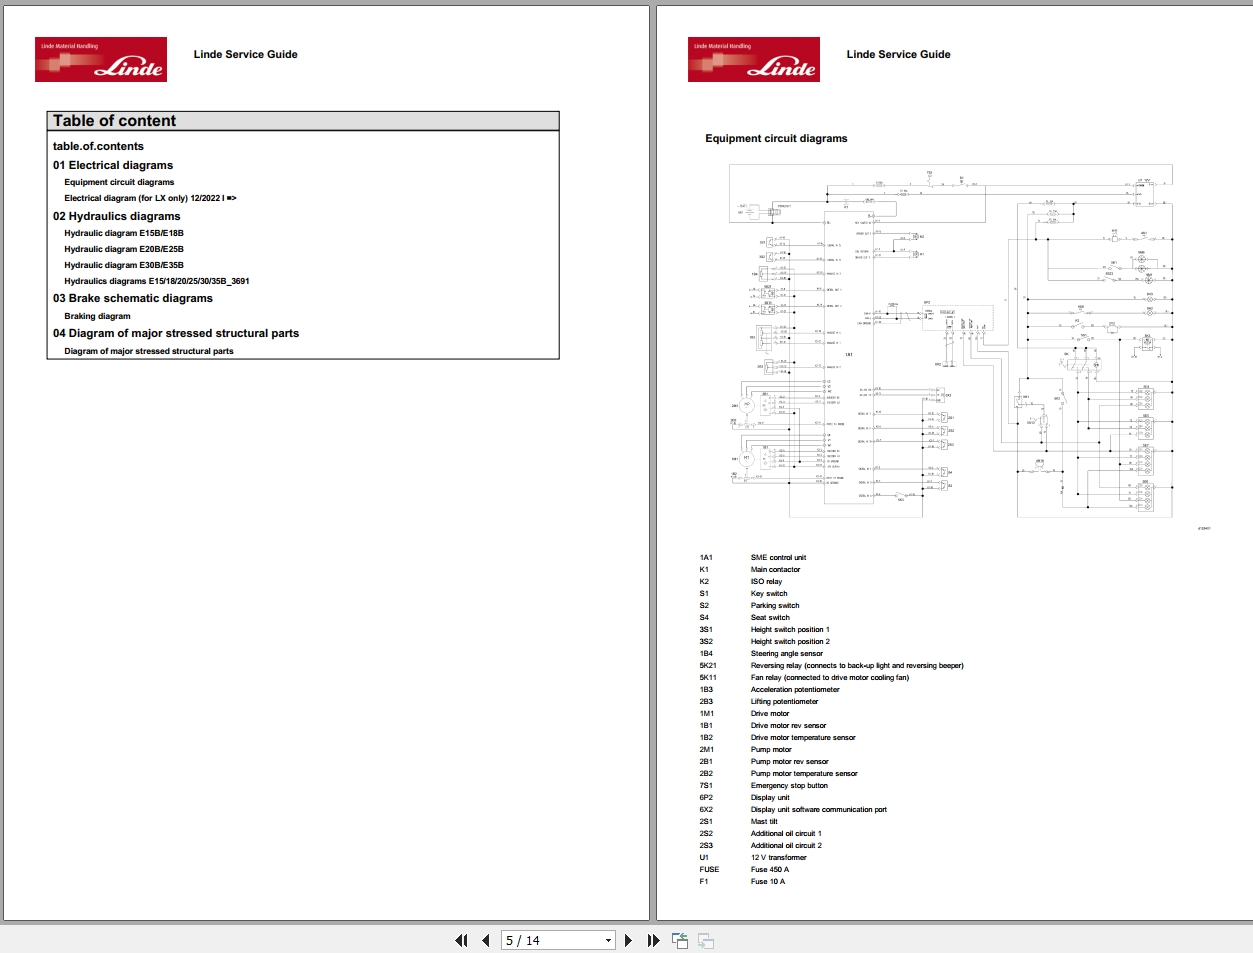Click the Linde logo on the right page
The width and height of the screenshot is (1253, 953).
pos(754,59)
